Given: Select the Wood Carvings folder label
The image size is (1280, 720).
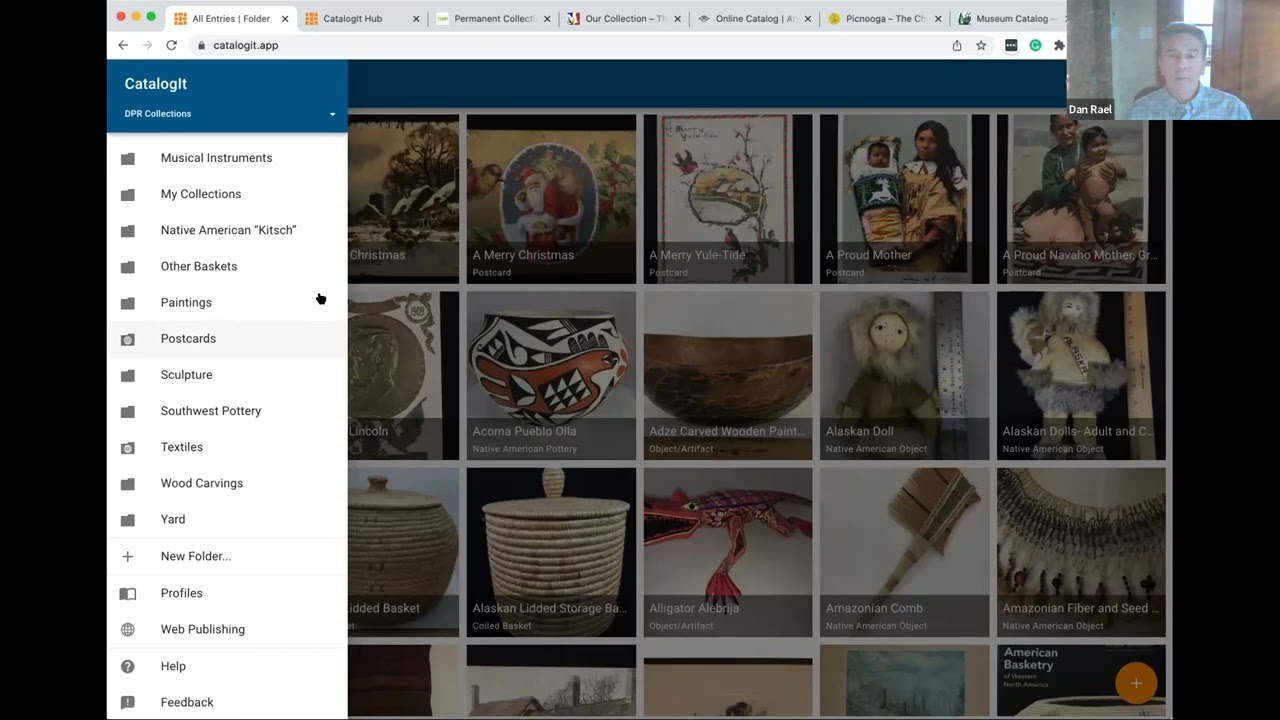Looking at the screenshot, I should point(202,483).
